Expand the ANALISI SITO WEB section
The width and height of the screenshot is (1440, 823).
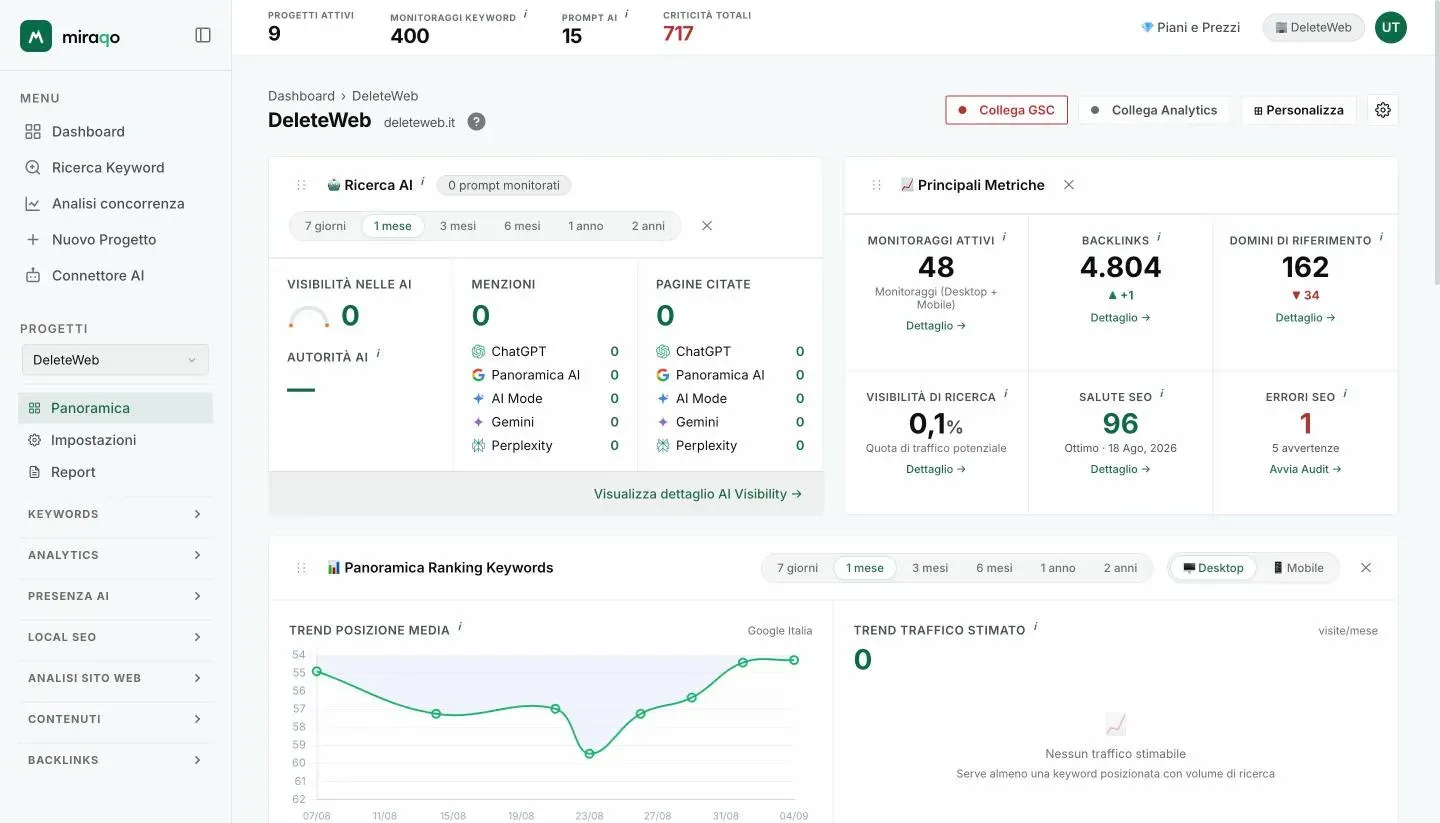click(115, 678)
